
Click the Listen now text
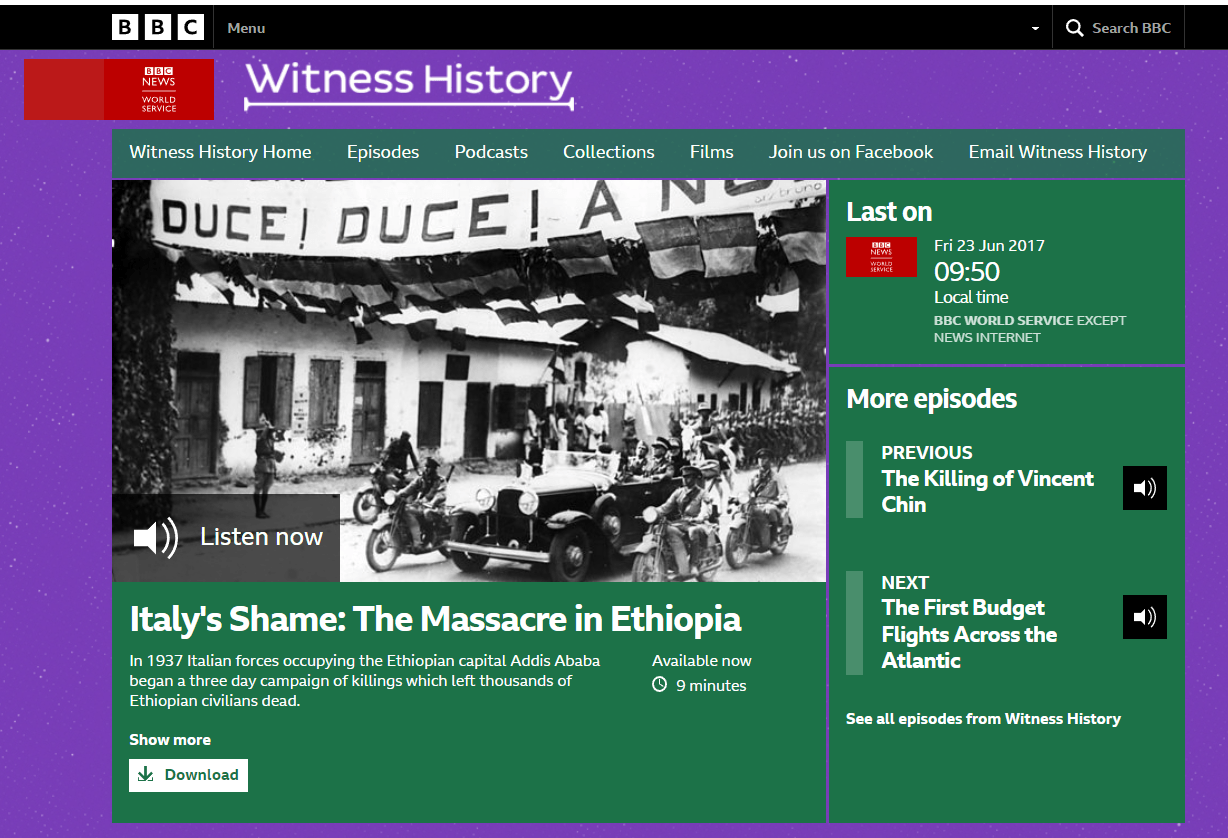tap(262, 537)
